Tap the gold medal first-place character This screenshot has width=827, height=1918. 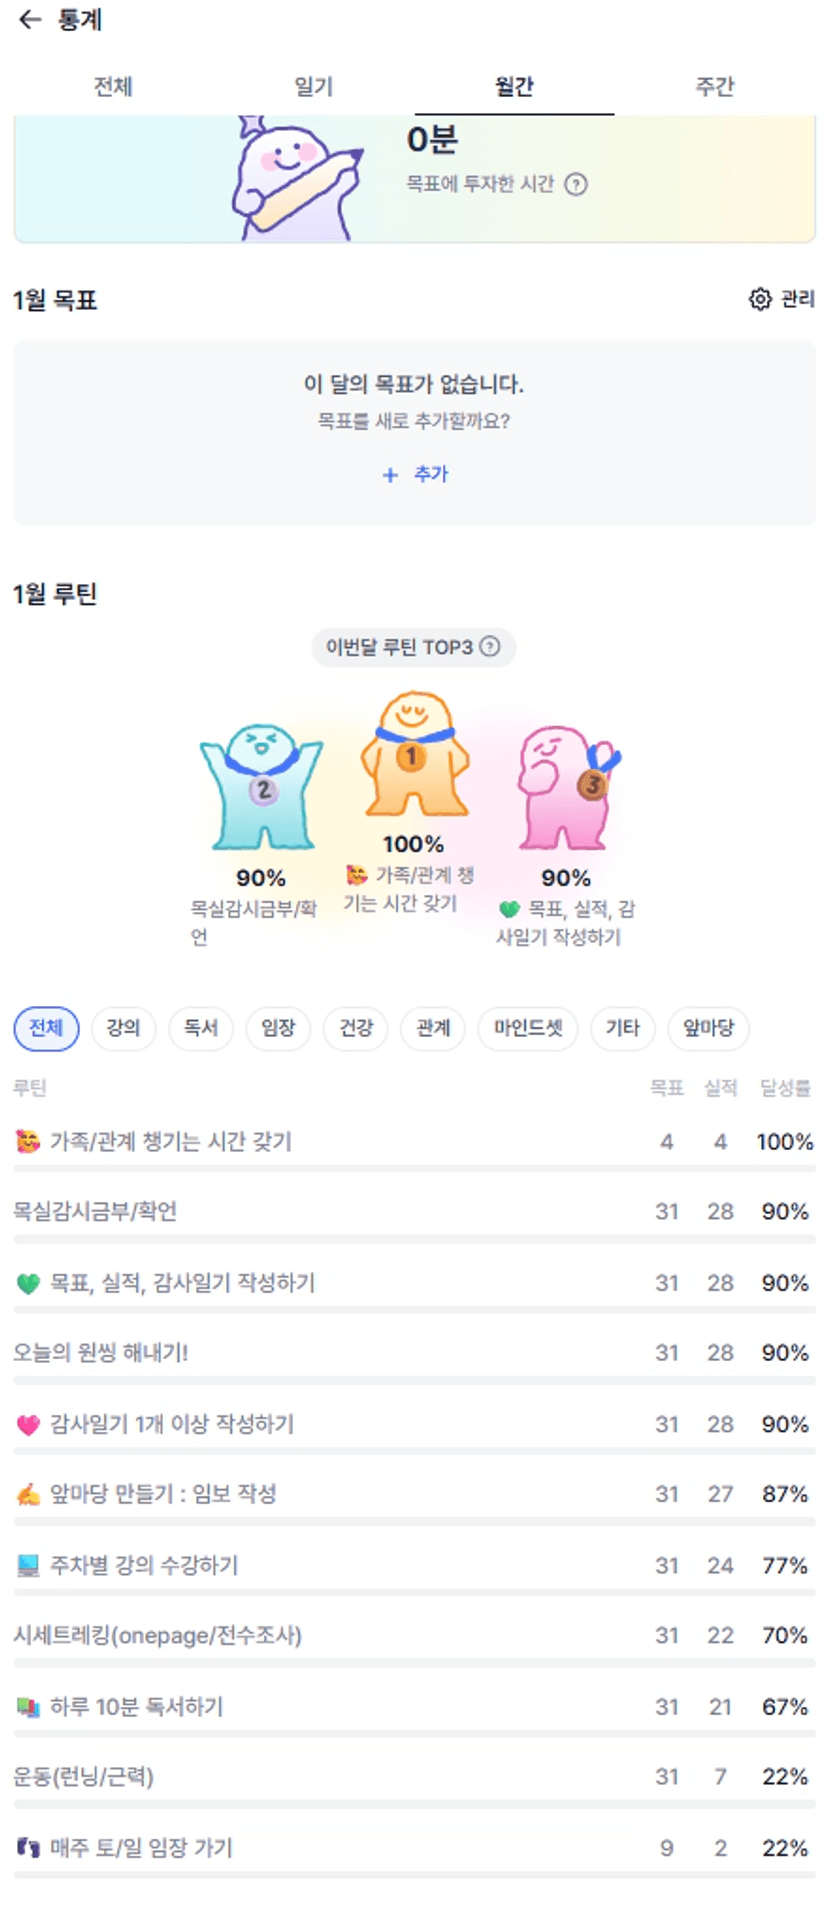tap(414, 755)
